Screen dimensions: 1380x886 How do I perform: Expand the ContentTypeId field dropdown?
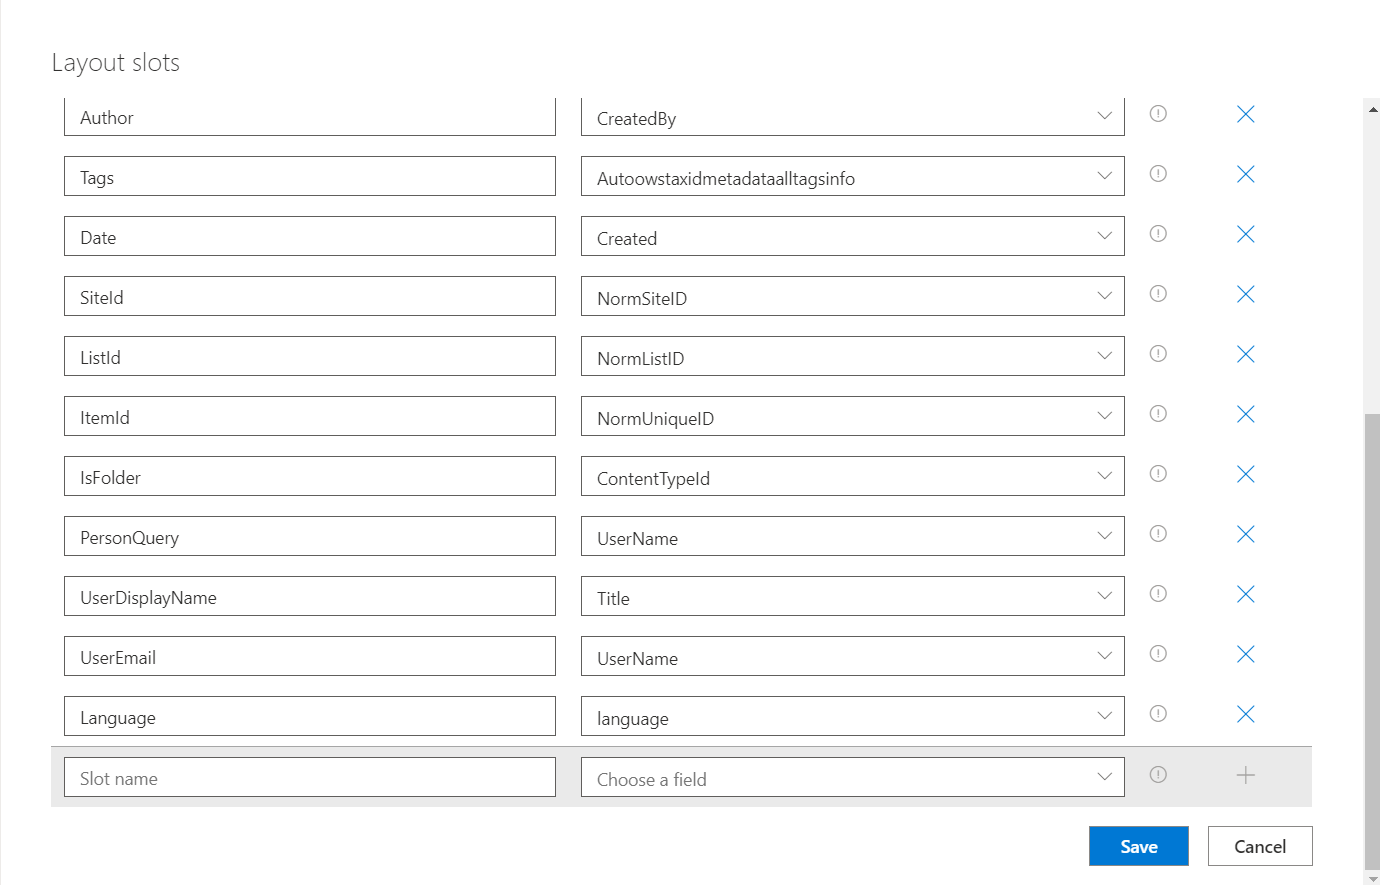[1104, 475]
